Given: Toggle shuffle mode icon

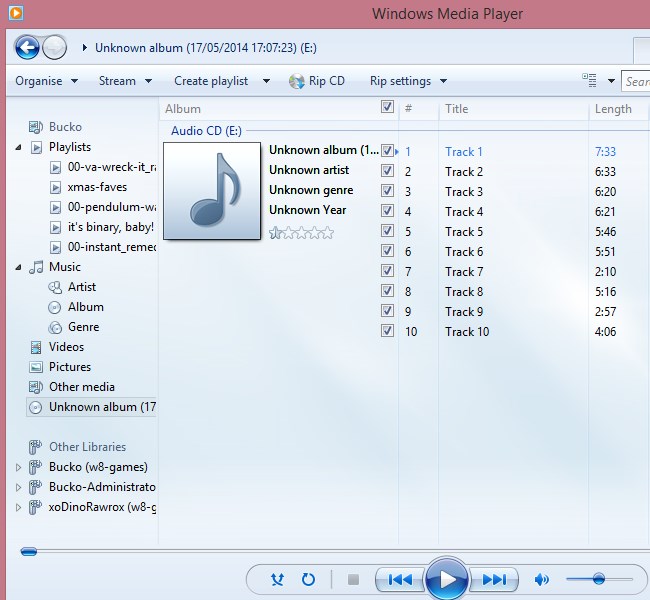Looking at the screenshot, I should (x=278, y=579).
